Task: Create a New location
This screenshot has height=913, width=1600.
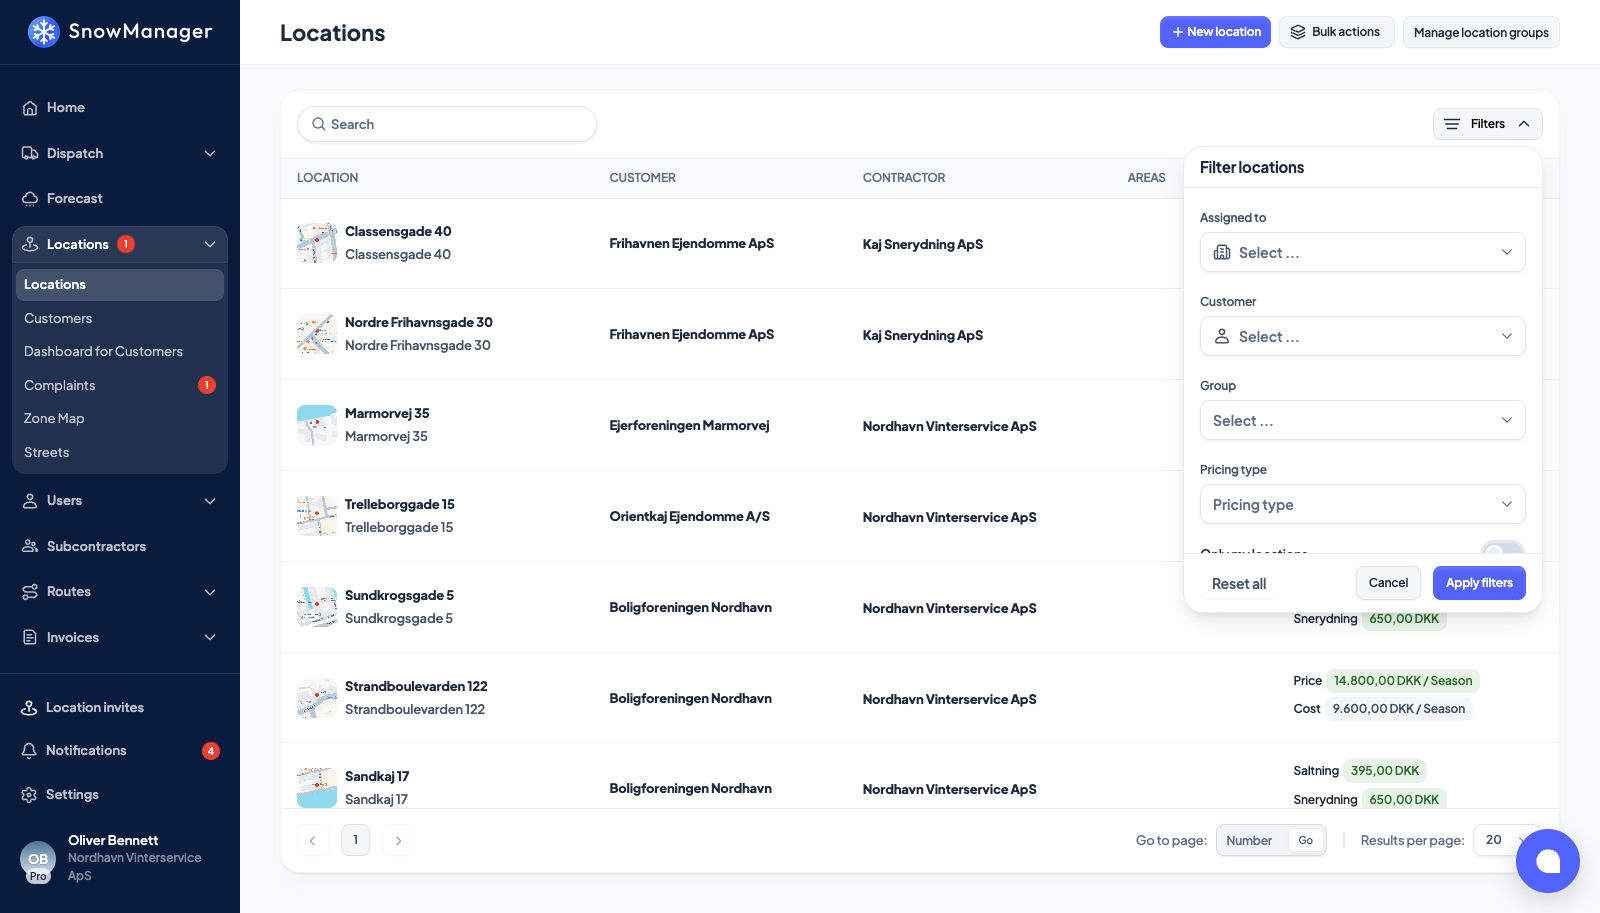Action: [x=1215, y=32]
